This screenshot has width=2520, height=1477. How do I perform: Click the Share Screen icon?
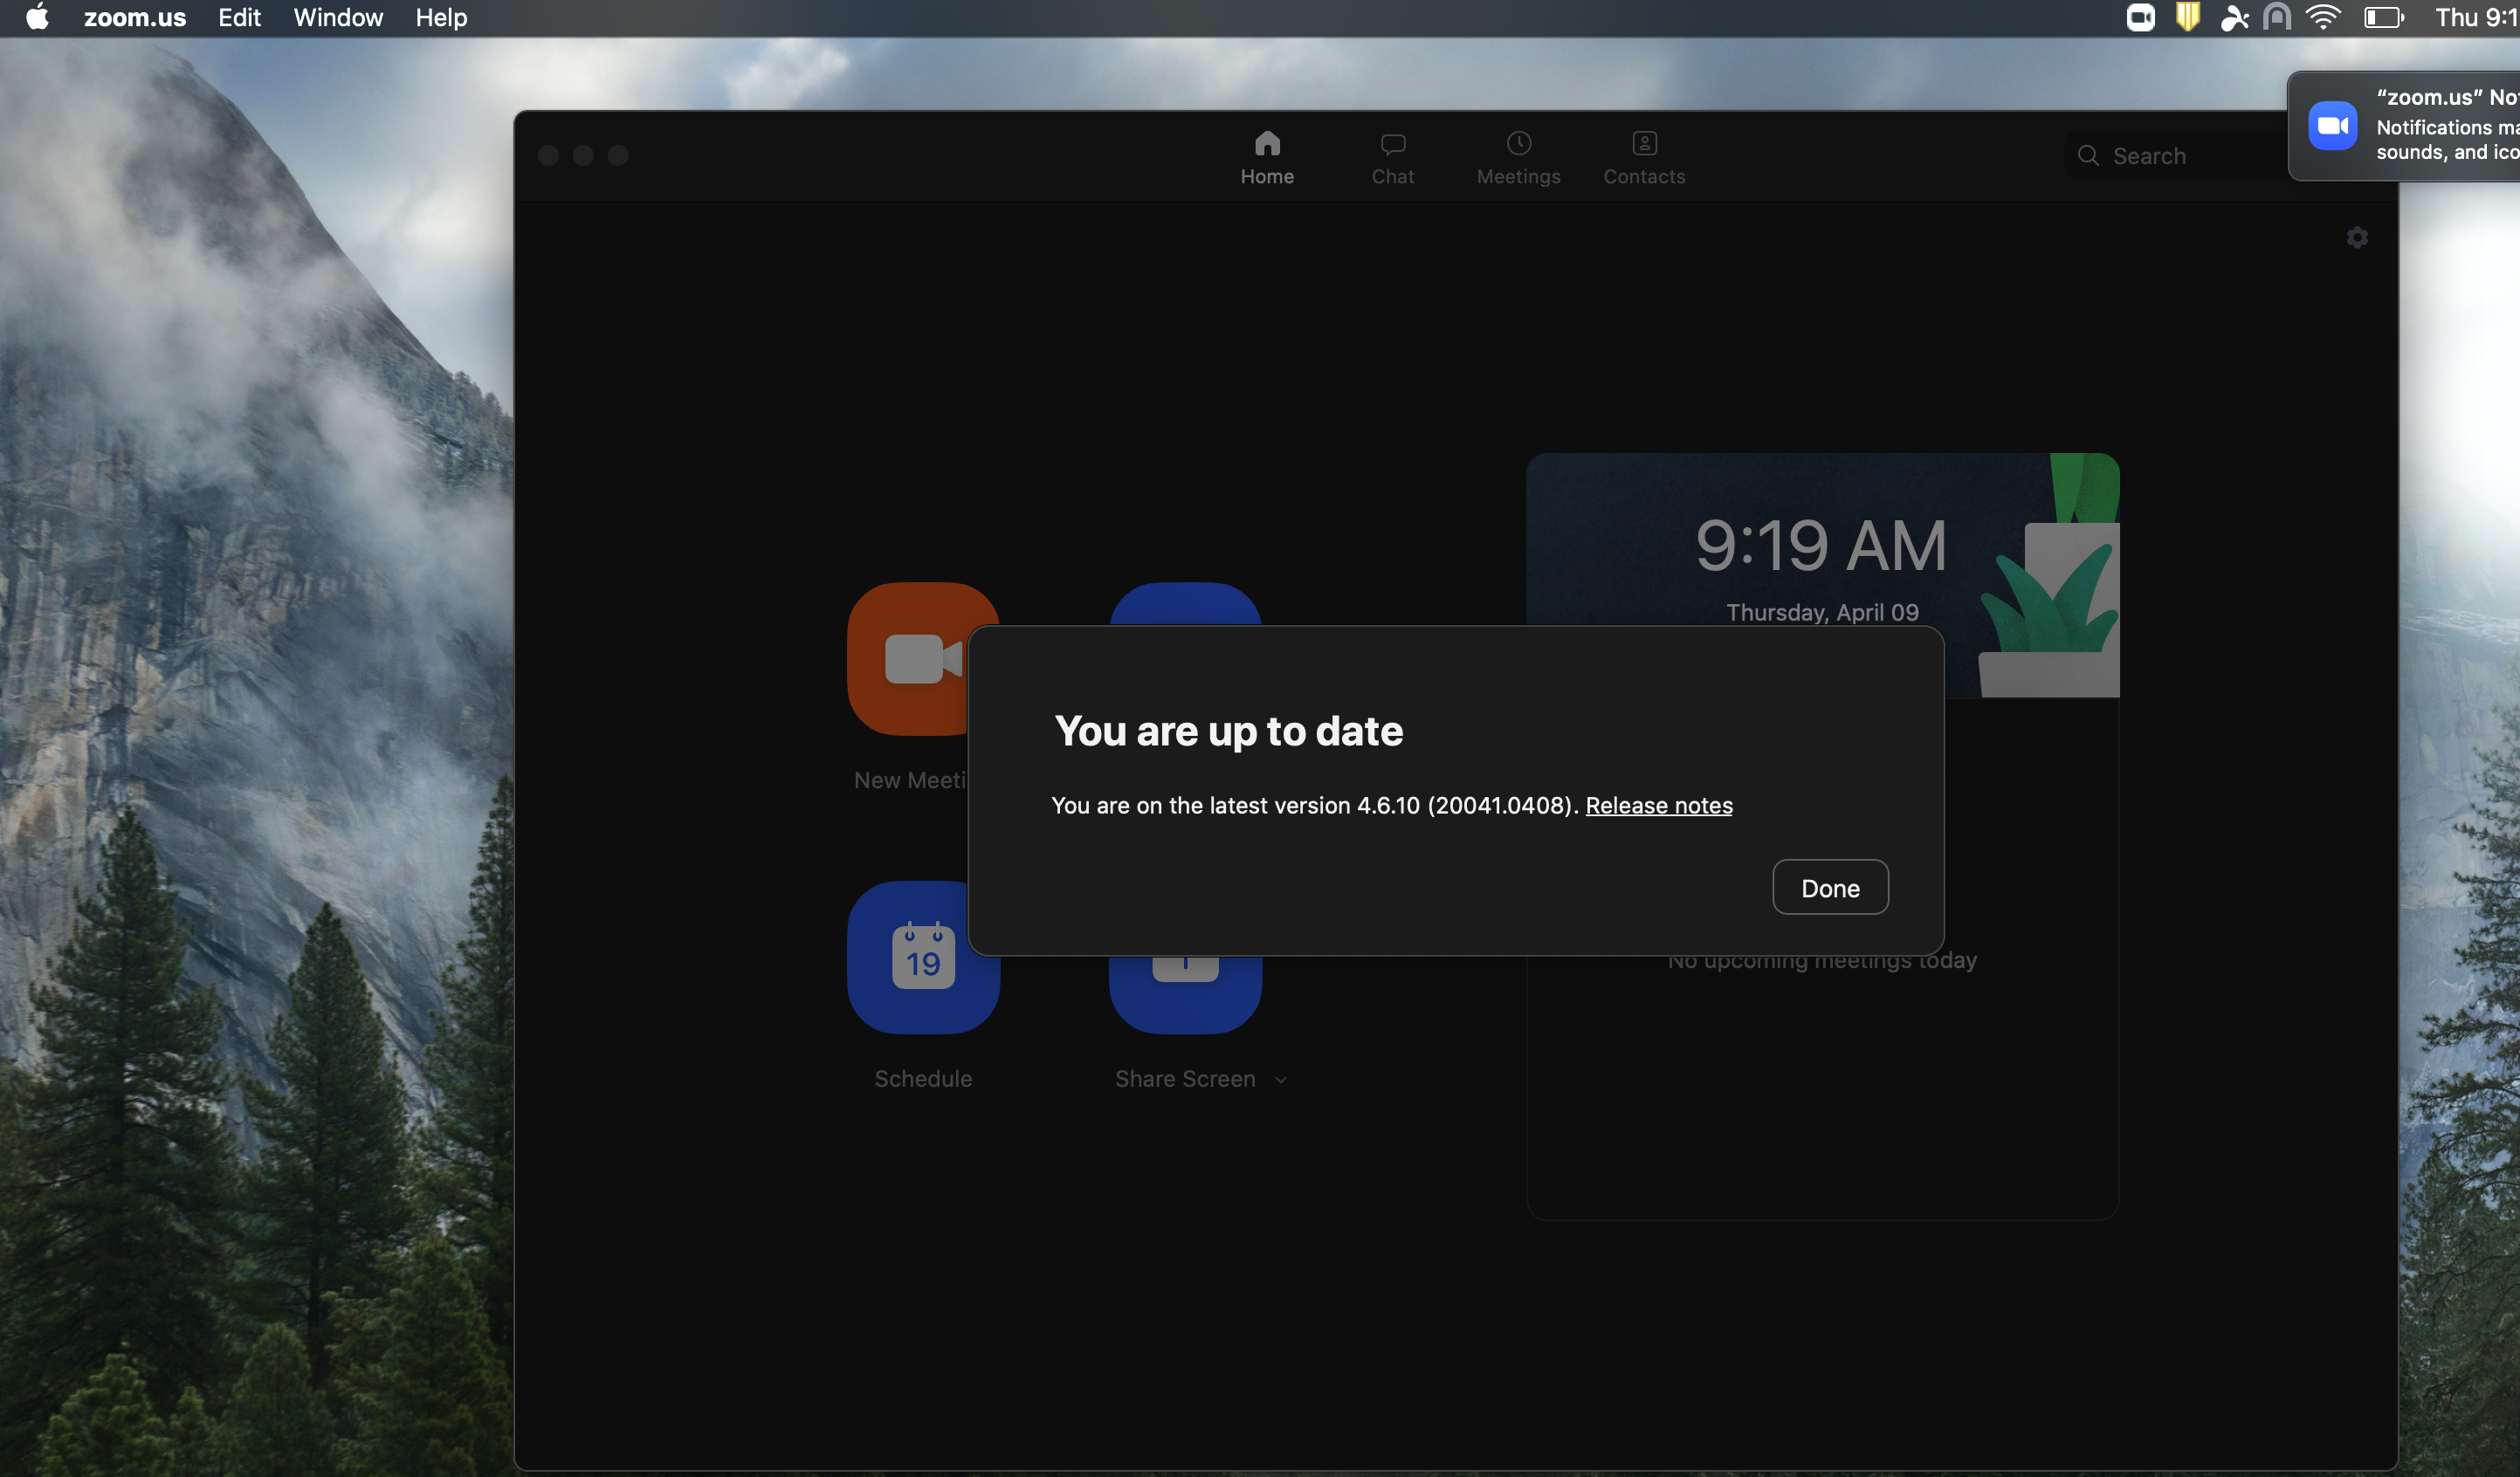click(x=1185, y=994)
